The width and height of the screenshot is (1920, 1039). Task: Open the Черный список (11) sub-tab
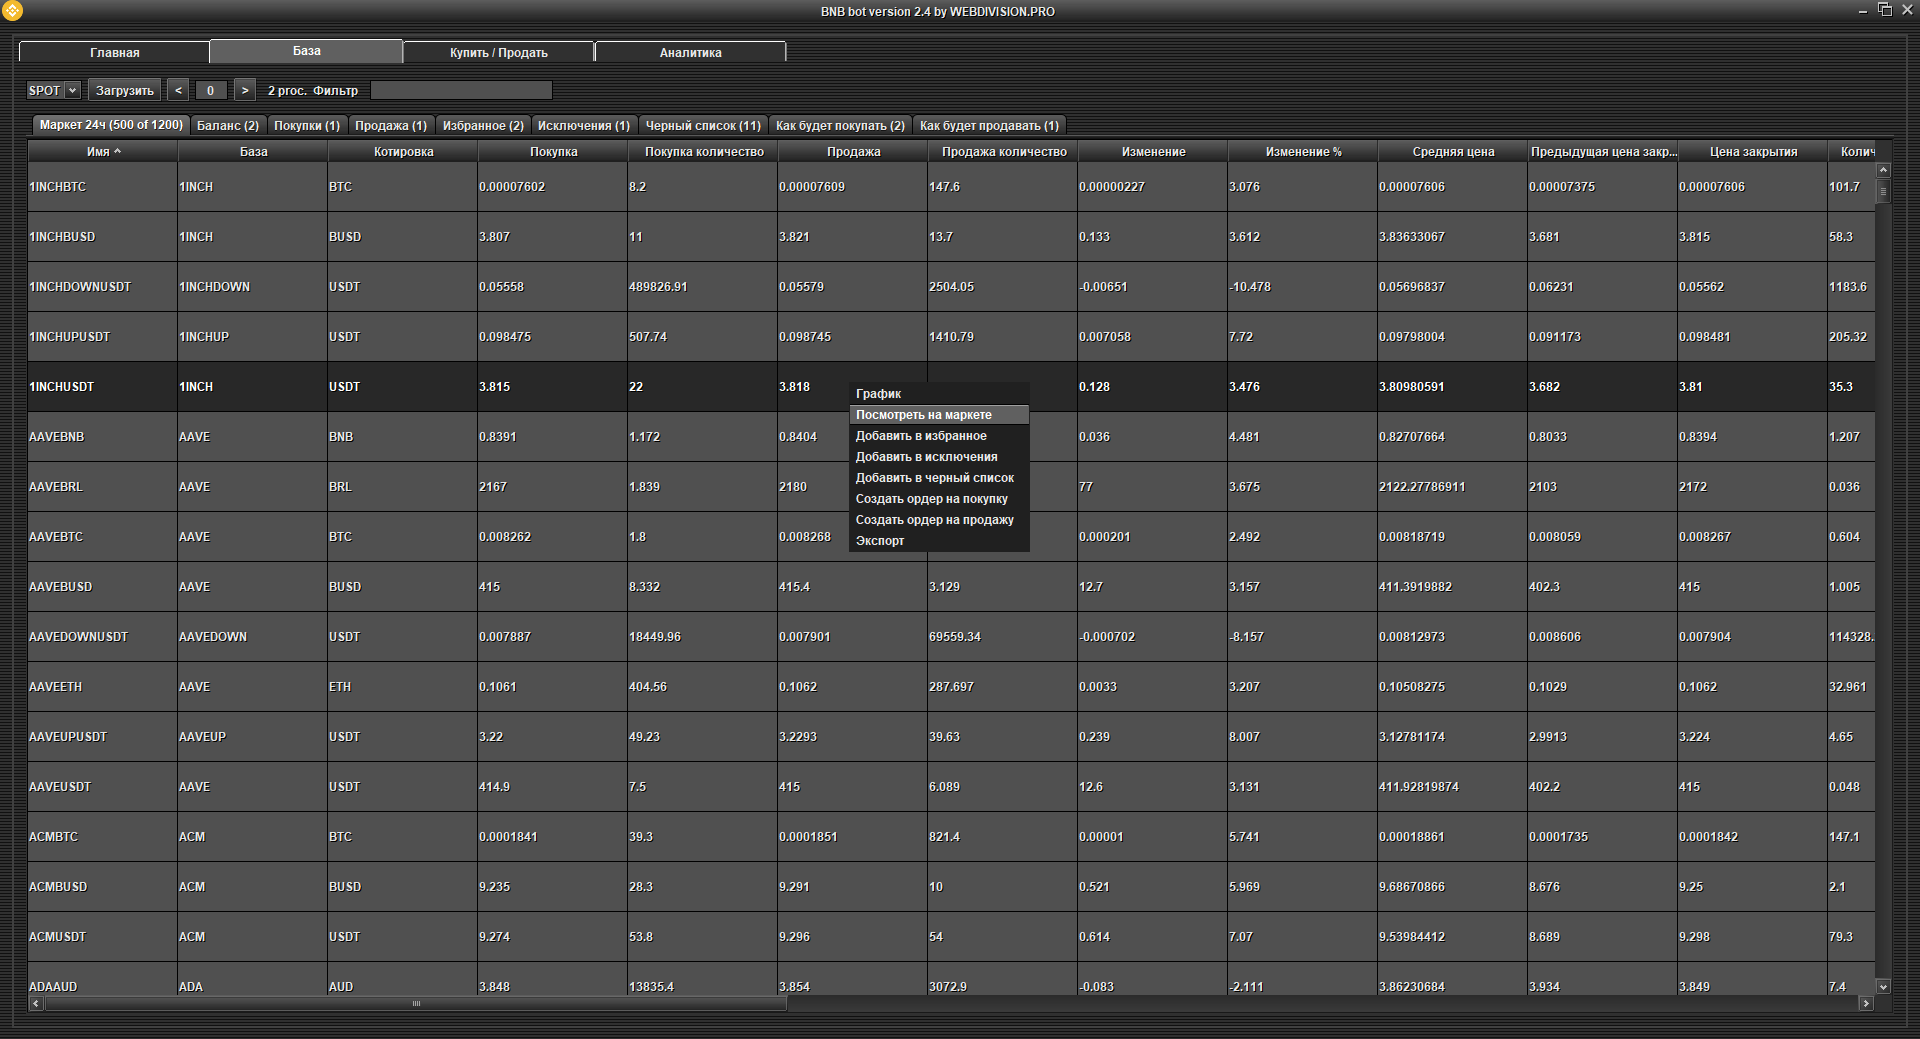702,126
